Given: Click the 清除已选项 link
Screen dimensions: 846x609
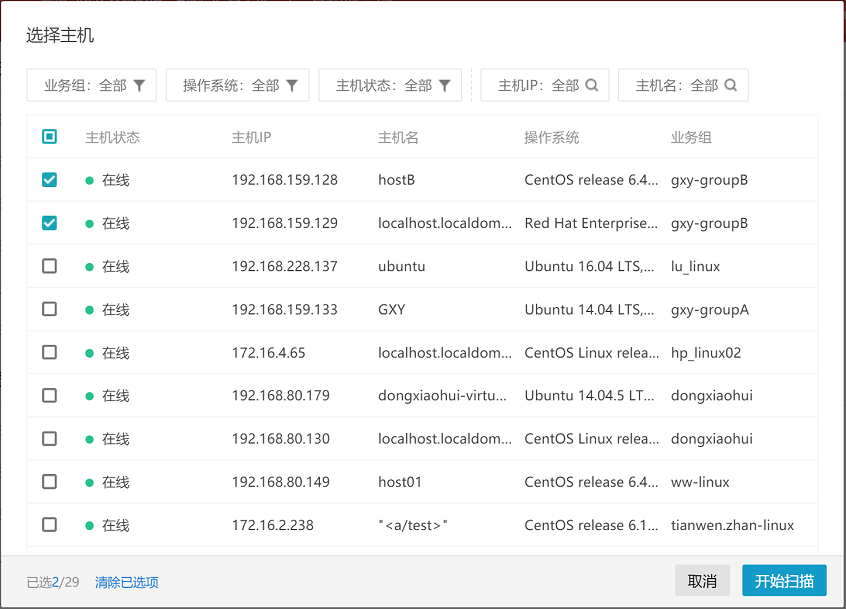Looking at the screenshot, I should [x=127, y=583].
